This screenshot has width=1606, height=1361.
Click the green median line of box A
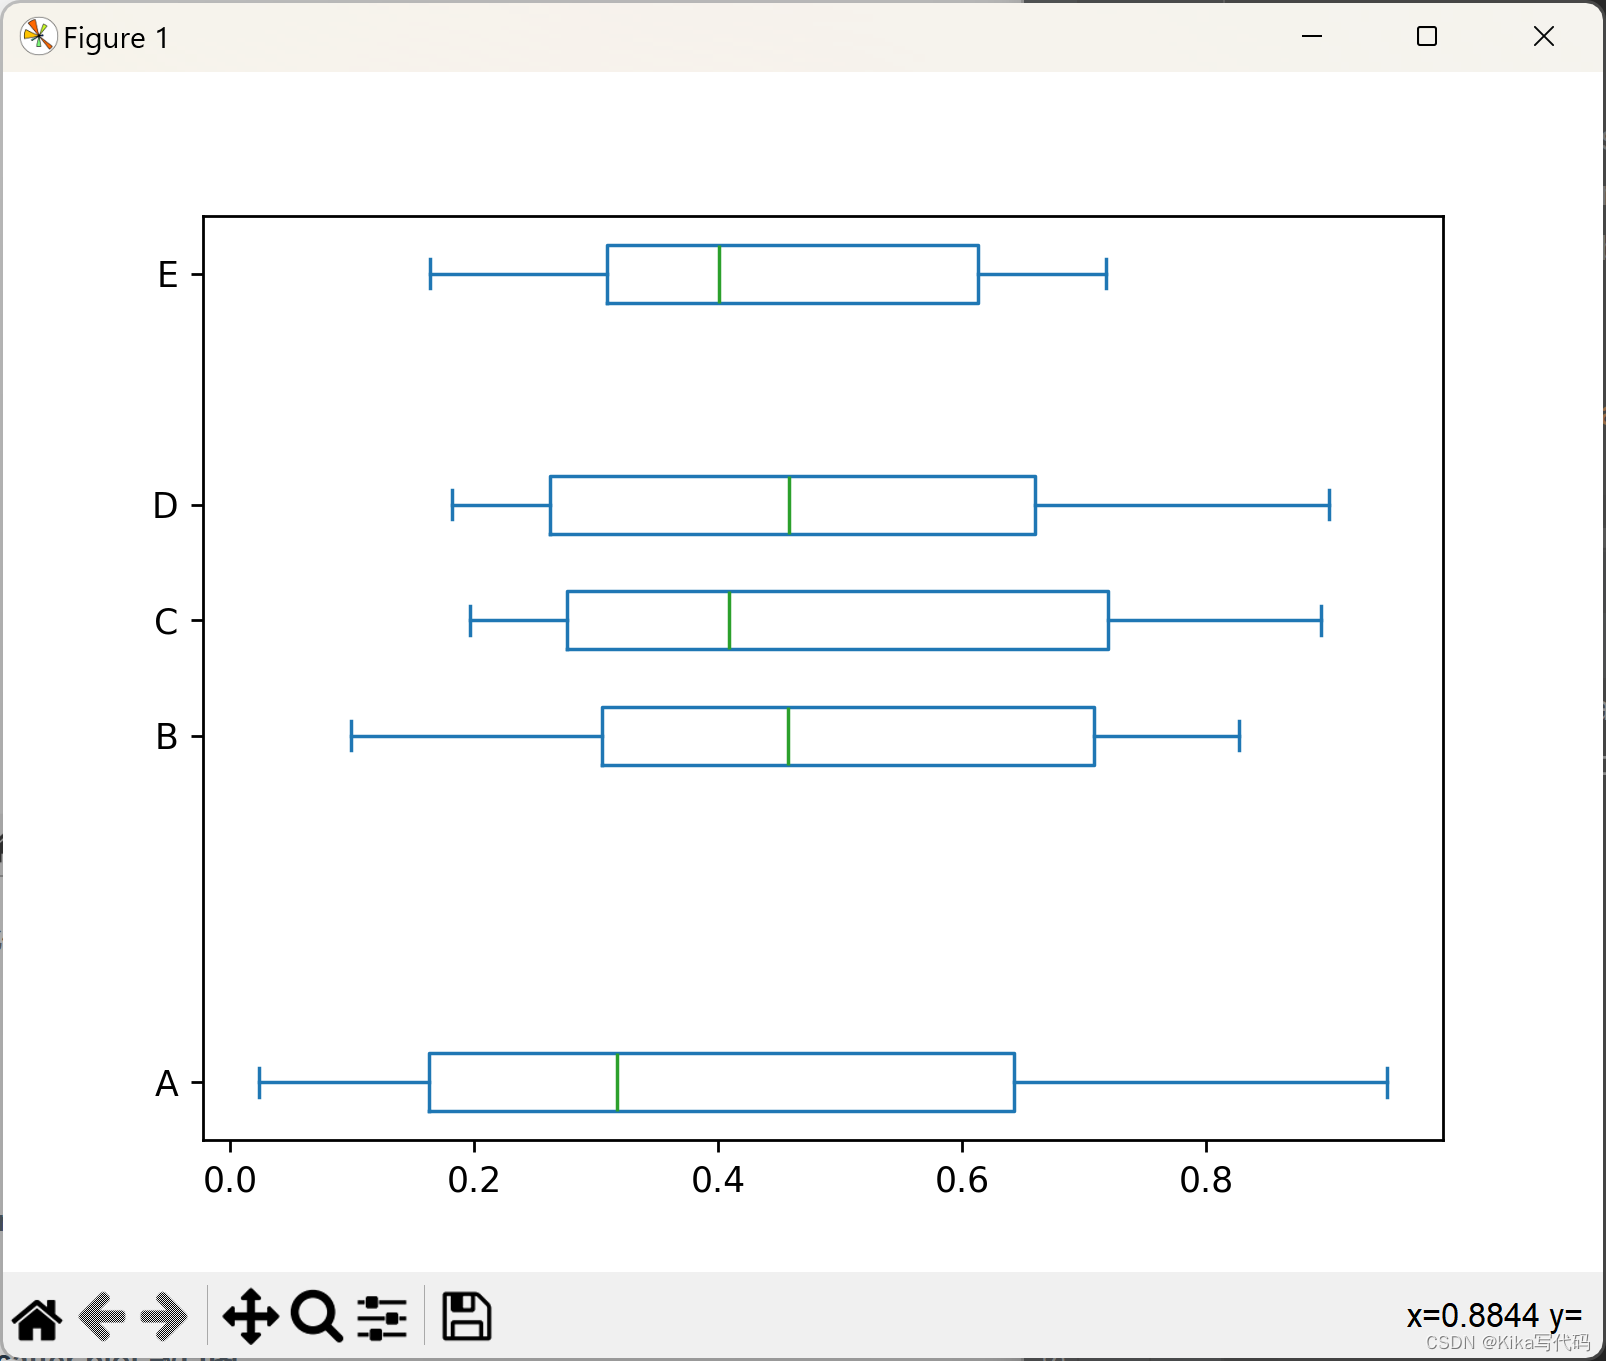[x=617, y=1083]
